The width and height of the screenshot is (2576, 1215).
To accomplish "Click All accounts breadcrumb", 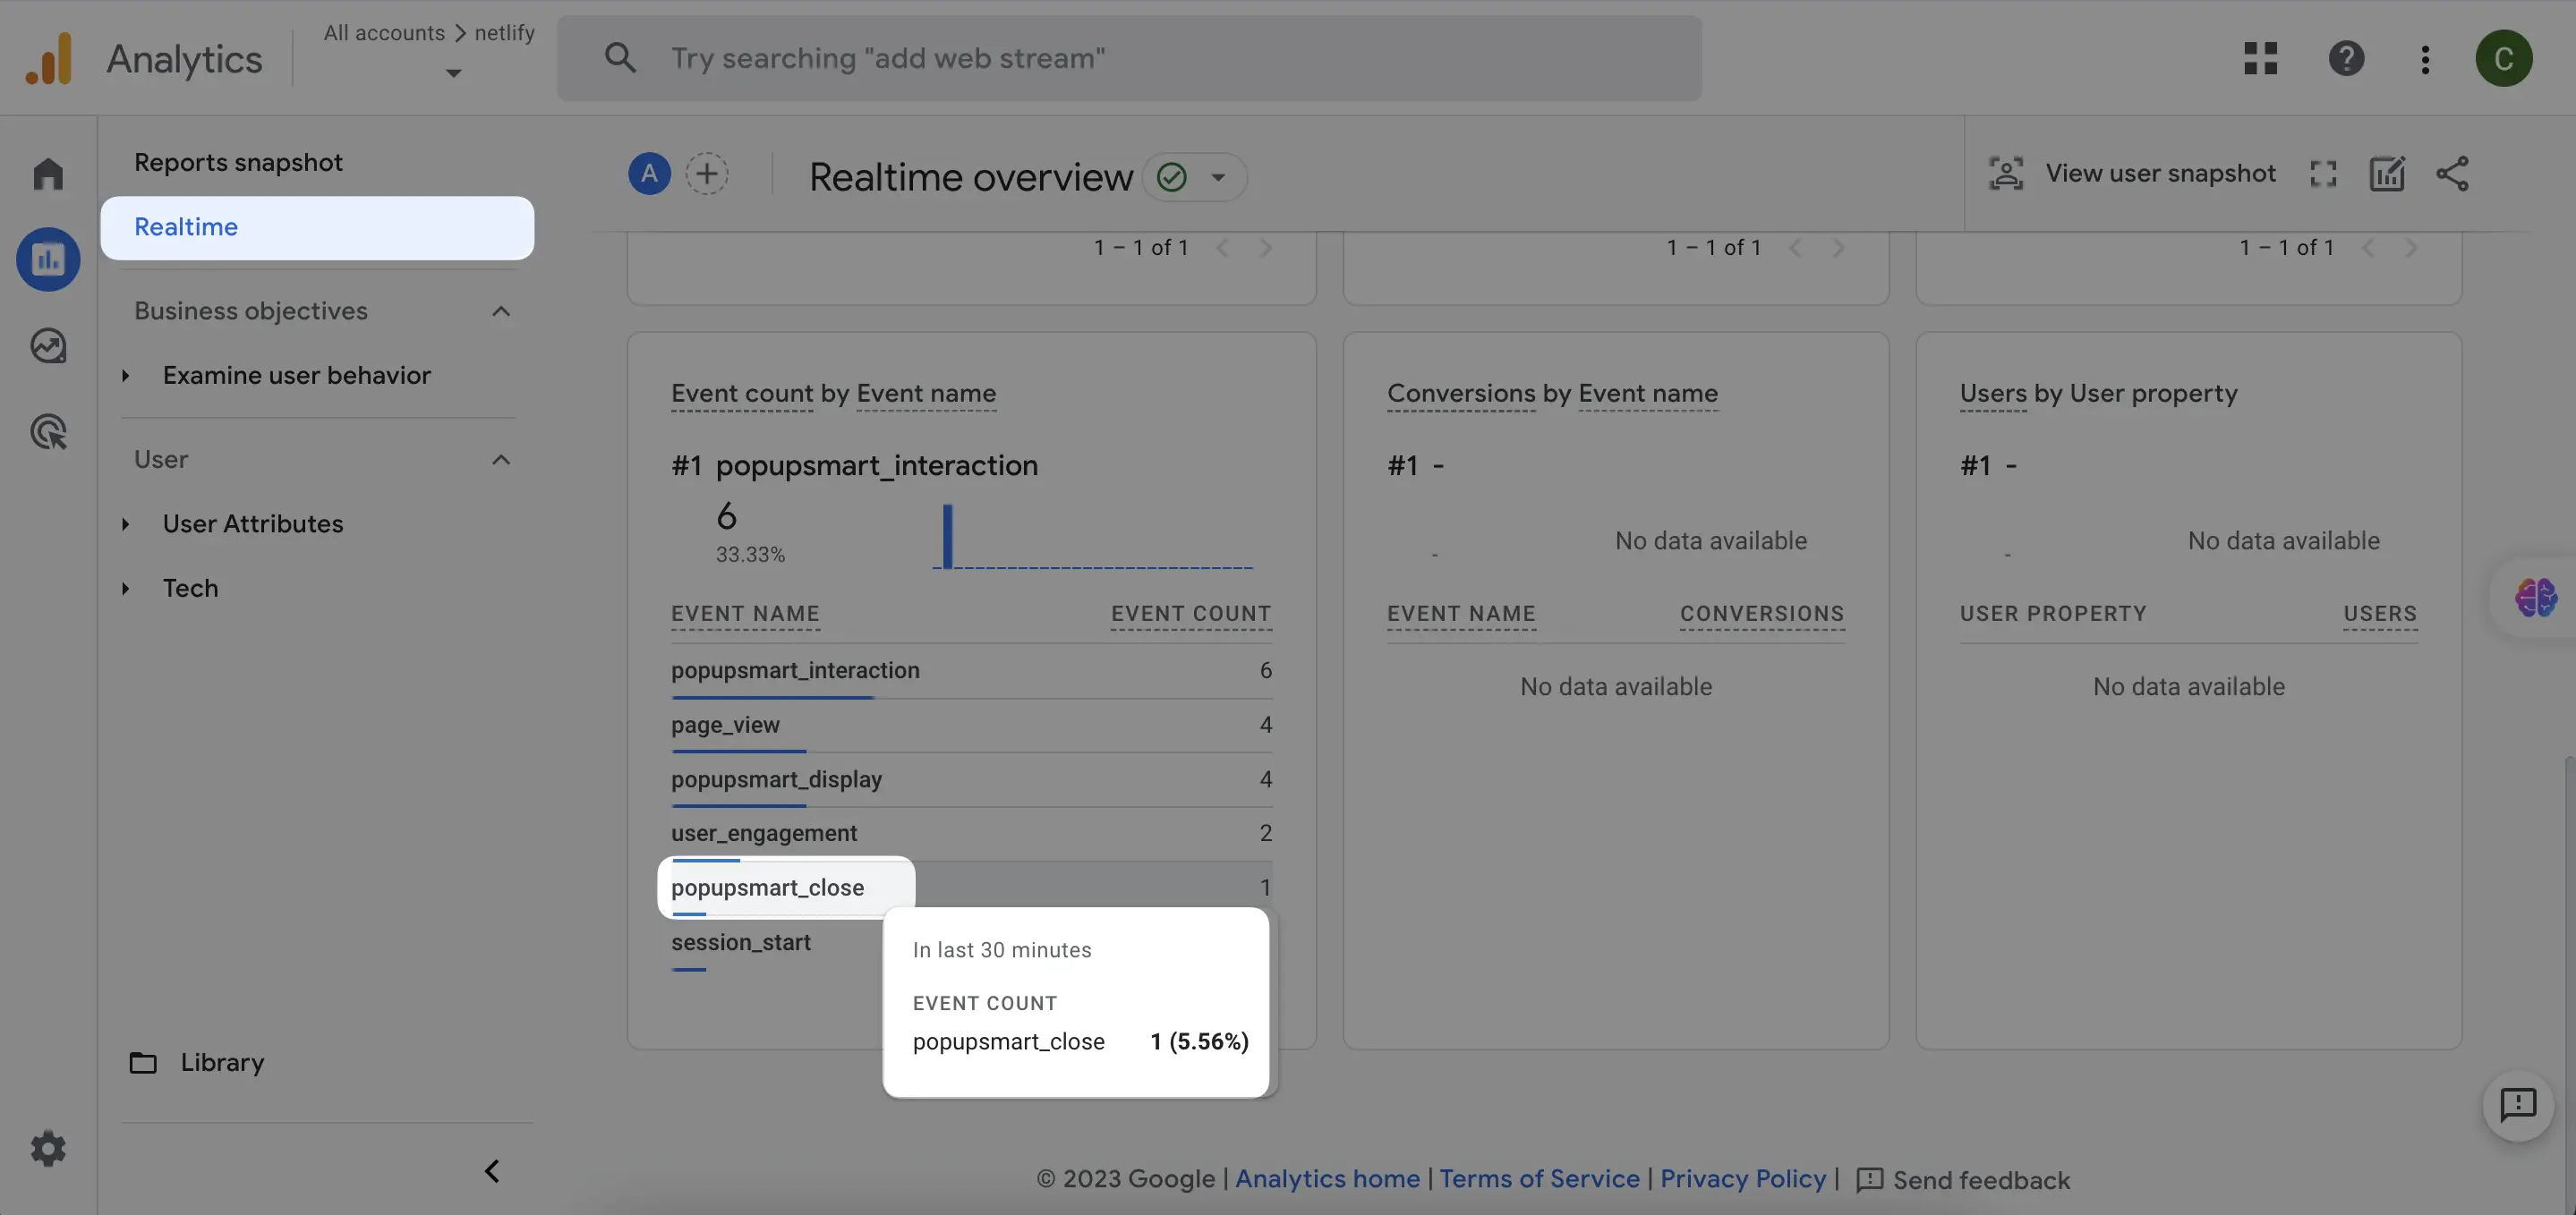I will pyautogui.click(x=384, y=33).
